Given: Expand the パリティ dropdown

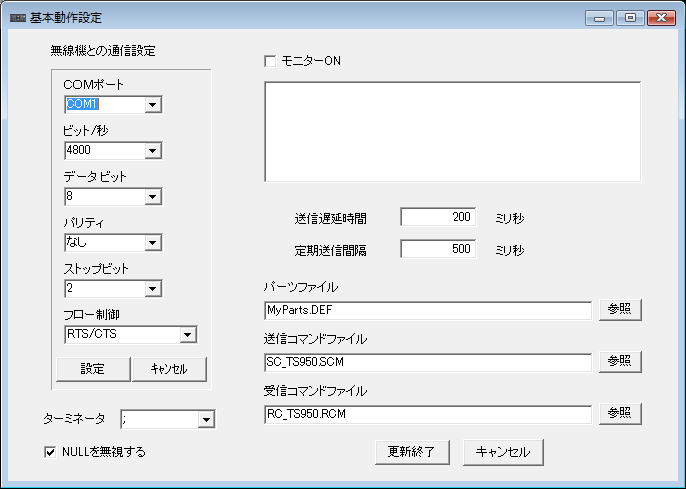Looking at the screenshot, I should [x=152, y=242].
